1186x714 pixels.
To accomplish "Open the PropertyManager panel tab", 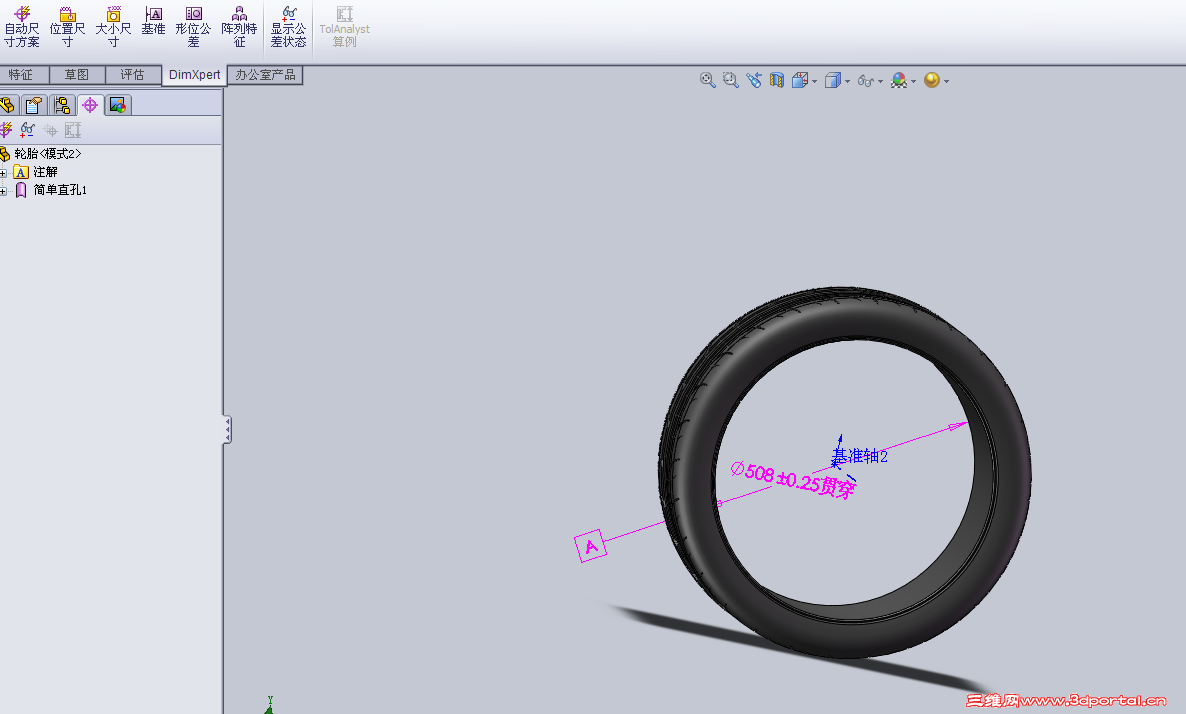I will click(33, 105).
